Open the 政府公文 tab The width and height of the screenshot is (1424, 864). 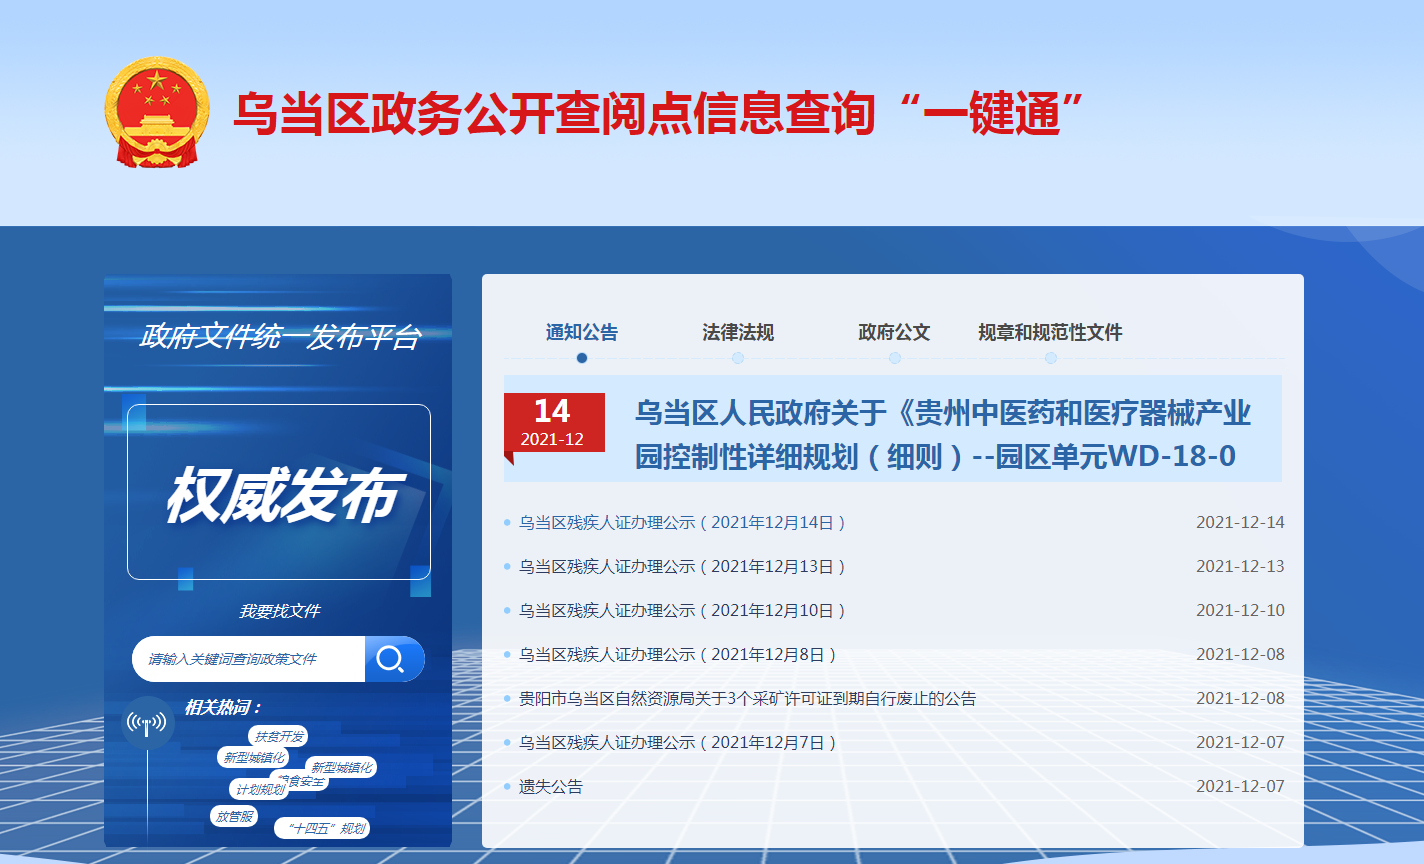pyautogui.click(x=894, y=332)
